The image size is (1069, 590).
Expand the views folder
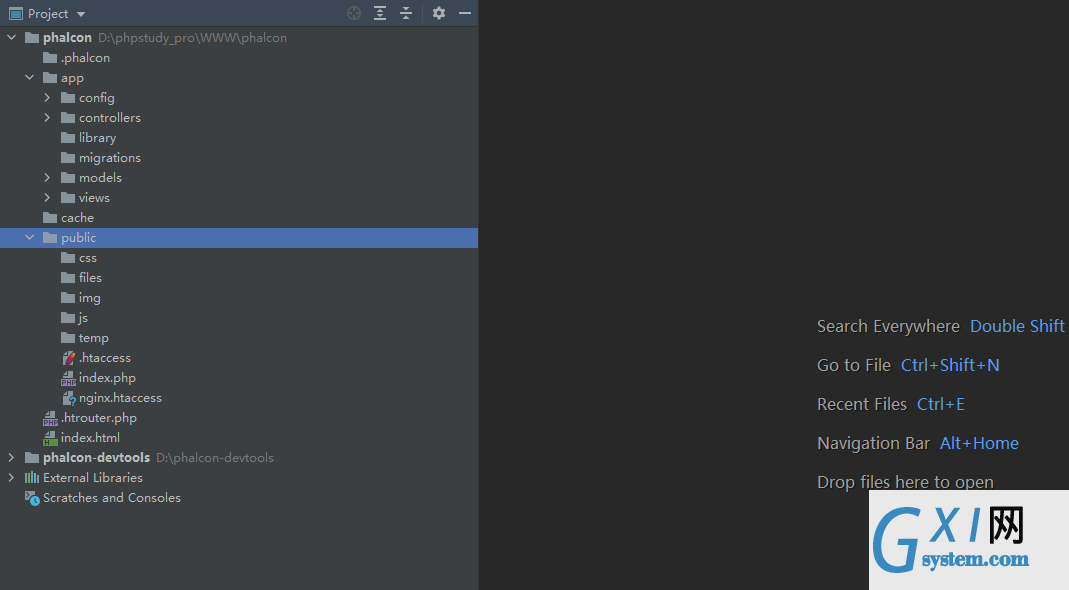[47, 198]
